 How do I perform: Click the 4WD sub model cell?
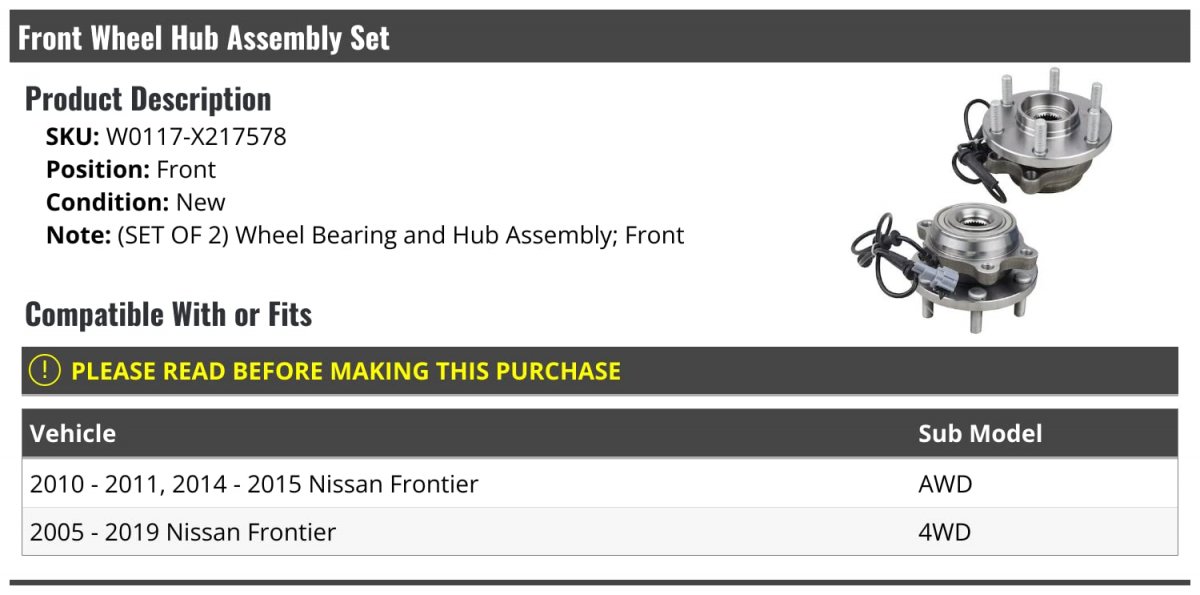tap(944, 532)
